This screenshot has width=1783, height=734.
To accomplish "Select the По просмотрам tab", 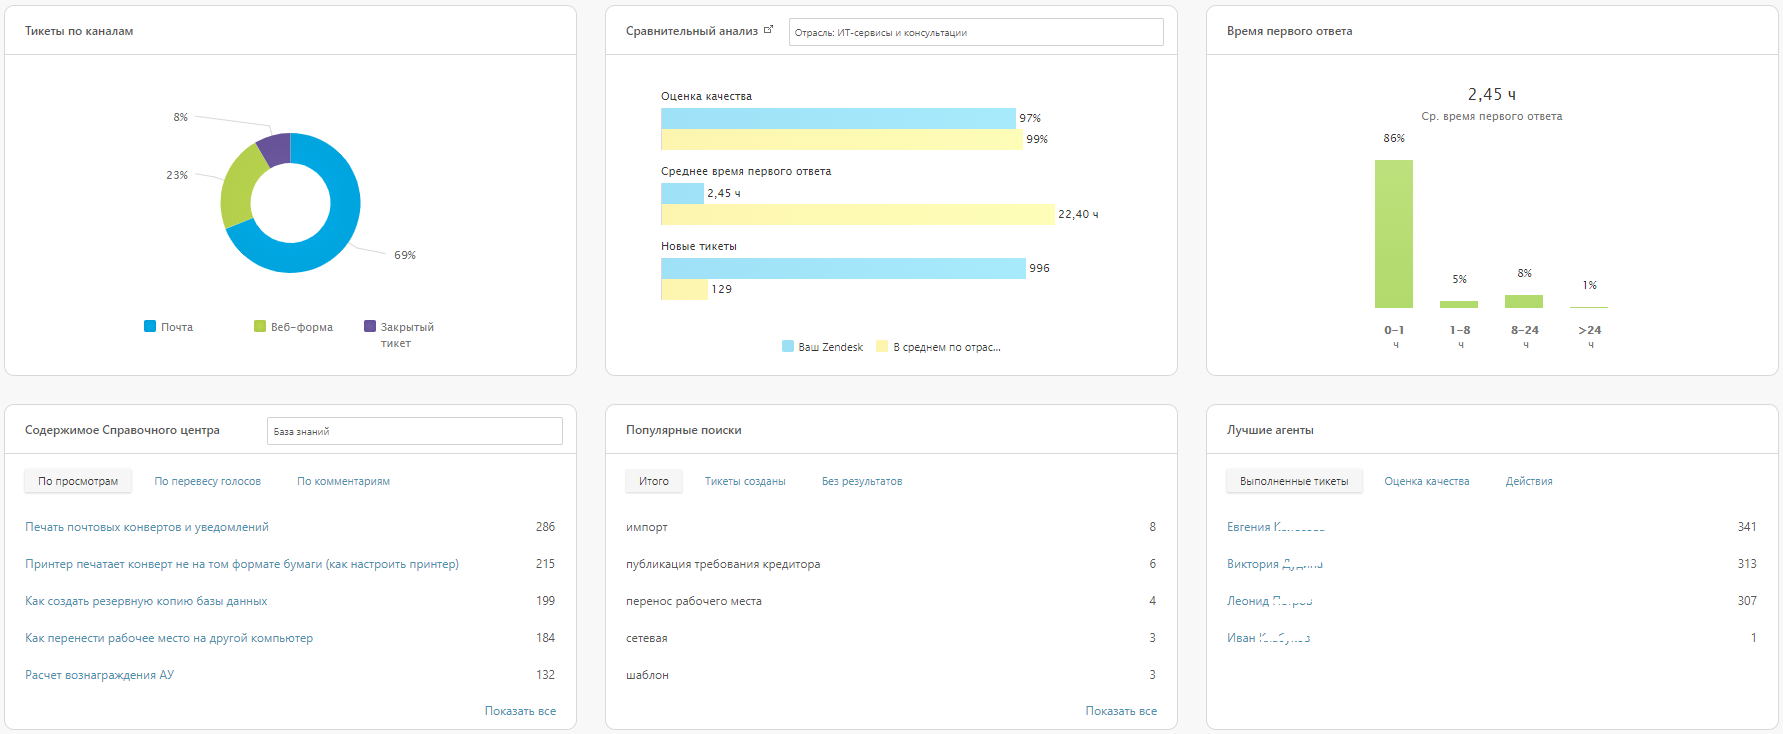I will (x=78, y=481).
